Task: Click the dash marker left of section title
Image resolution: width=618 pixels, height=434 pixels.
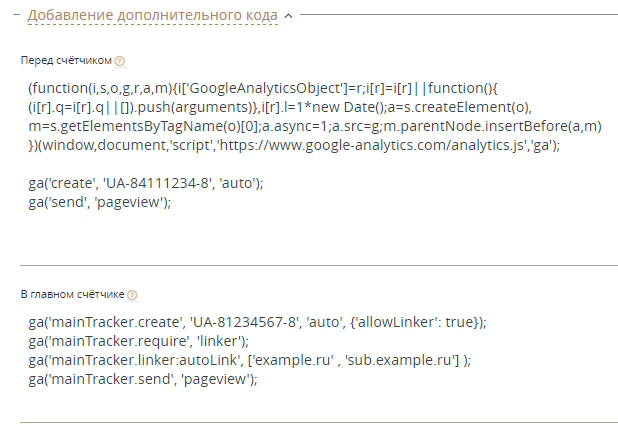Action: [16, 15]
